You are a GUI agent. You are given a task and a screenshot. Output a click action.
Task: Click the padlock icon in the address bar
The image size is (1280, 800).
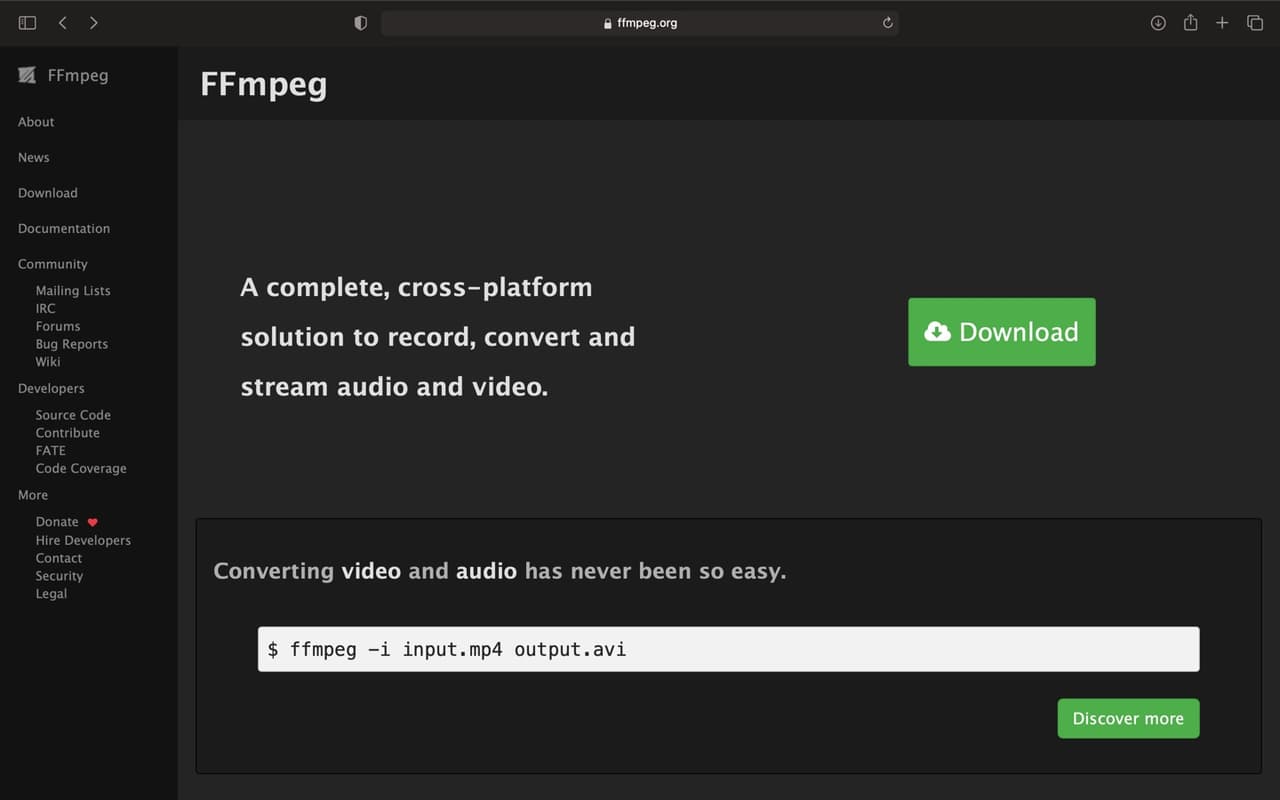pos(608,23)
